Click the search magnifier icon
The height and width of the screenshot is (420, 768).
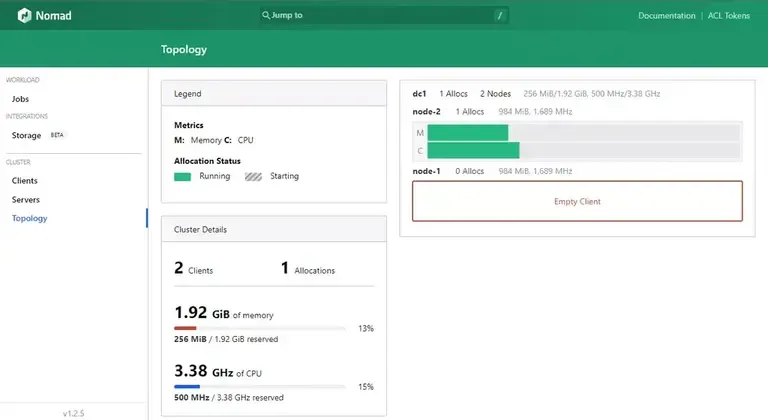pyautogui.click(x=265, y=16)
